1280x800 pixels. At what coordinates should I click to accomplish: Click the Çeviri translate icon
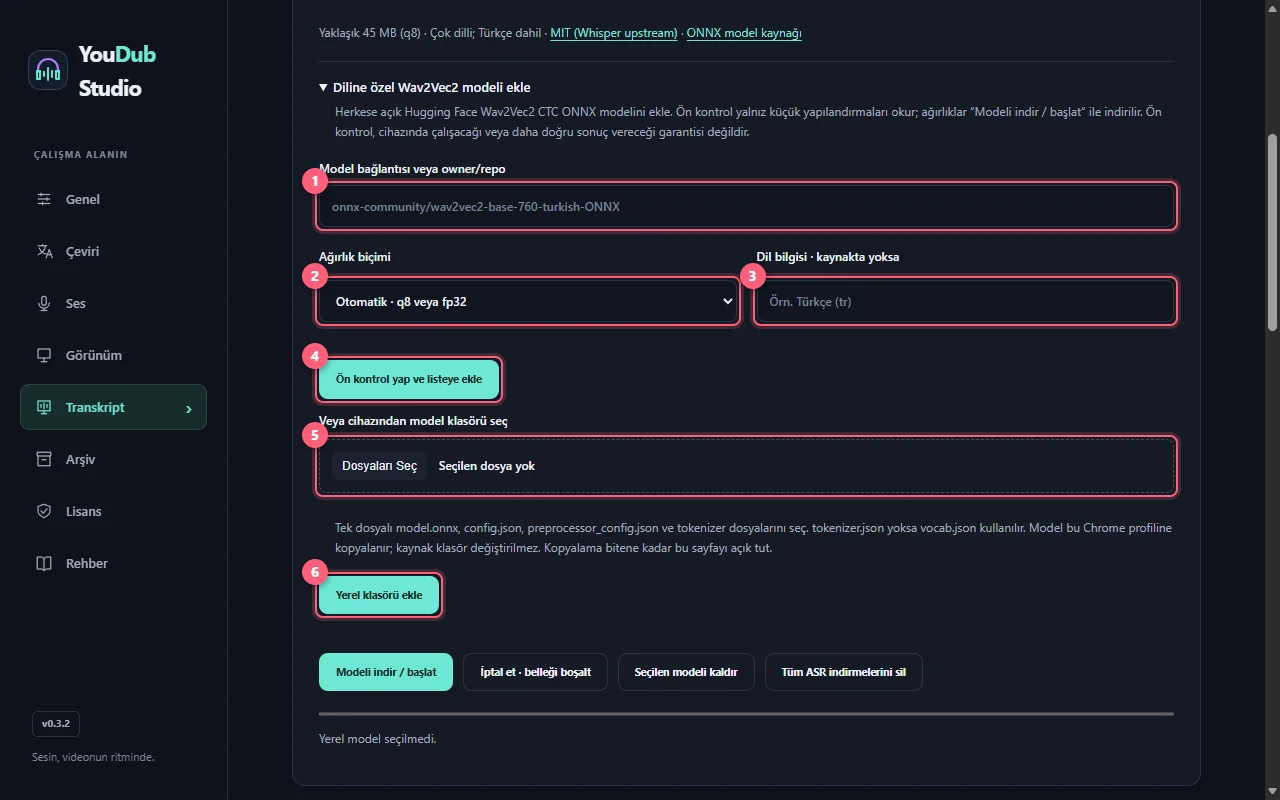tap(44, 251)
